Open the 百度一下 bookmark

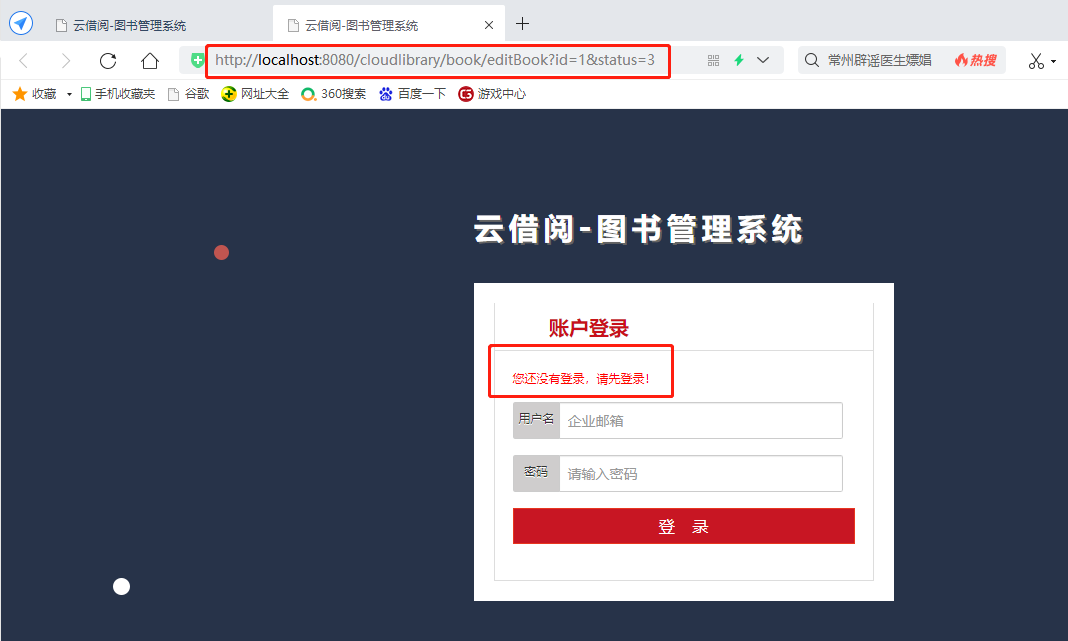point(413,94)
